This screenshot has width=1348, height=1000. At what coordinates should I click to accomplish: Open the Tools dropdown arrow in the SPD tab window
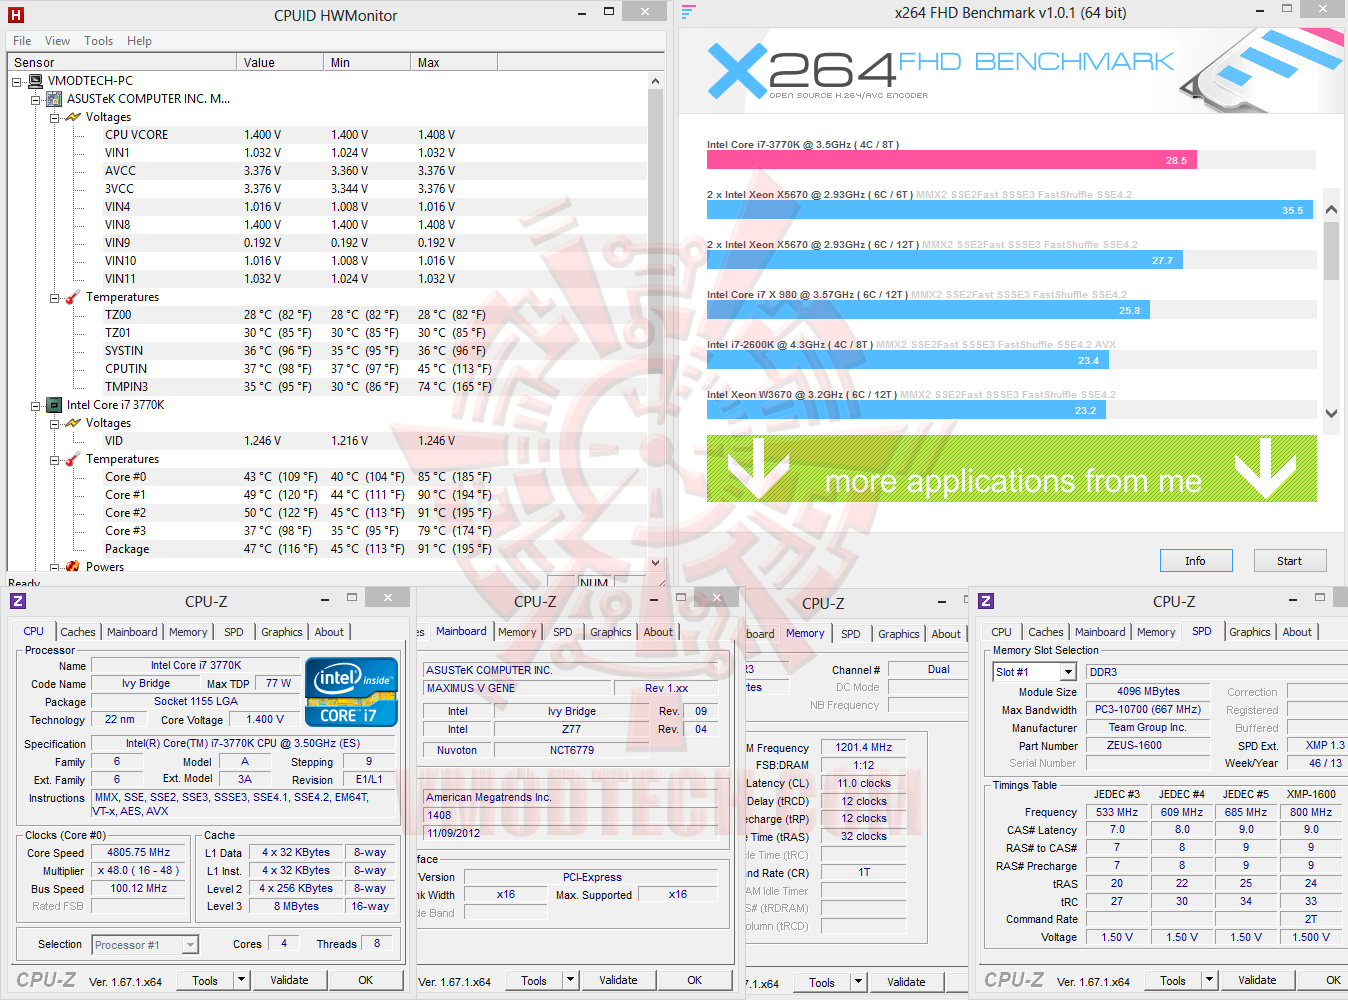point(1209,980)
